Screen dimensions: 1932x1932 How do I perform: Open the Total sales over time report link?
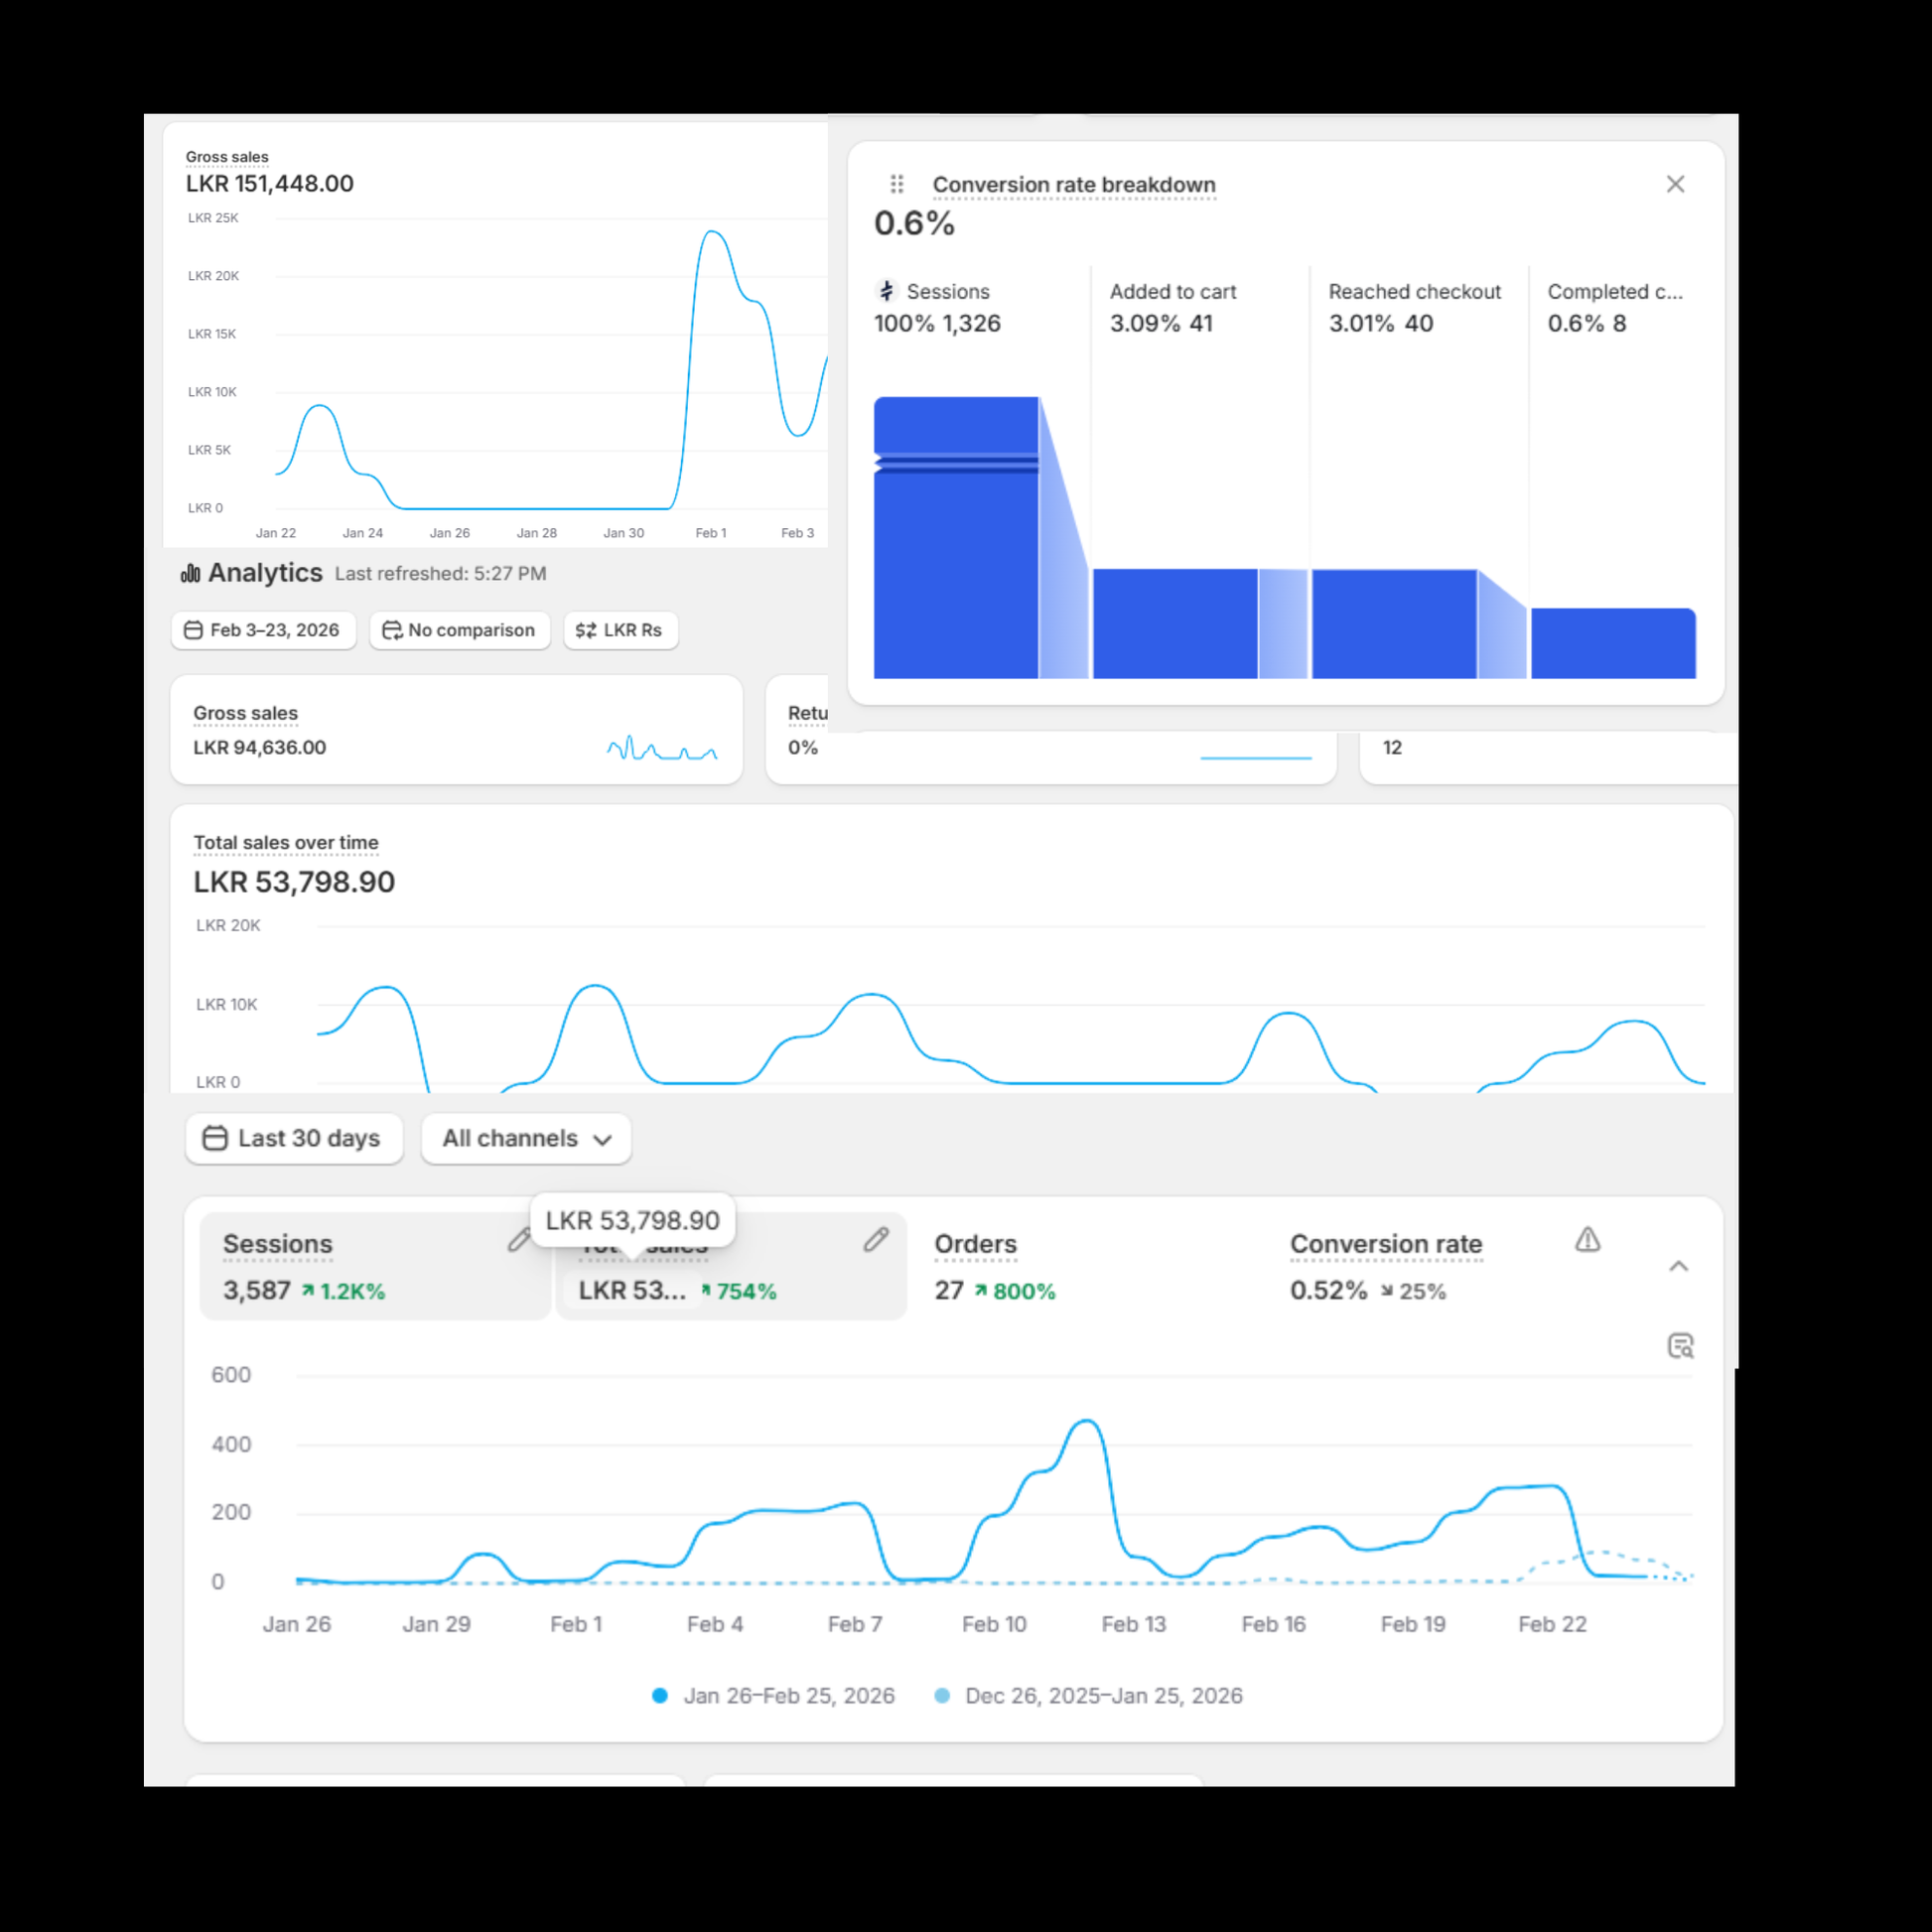[x=285, y=842]
